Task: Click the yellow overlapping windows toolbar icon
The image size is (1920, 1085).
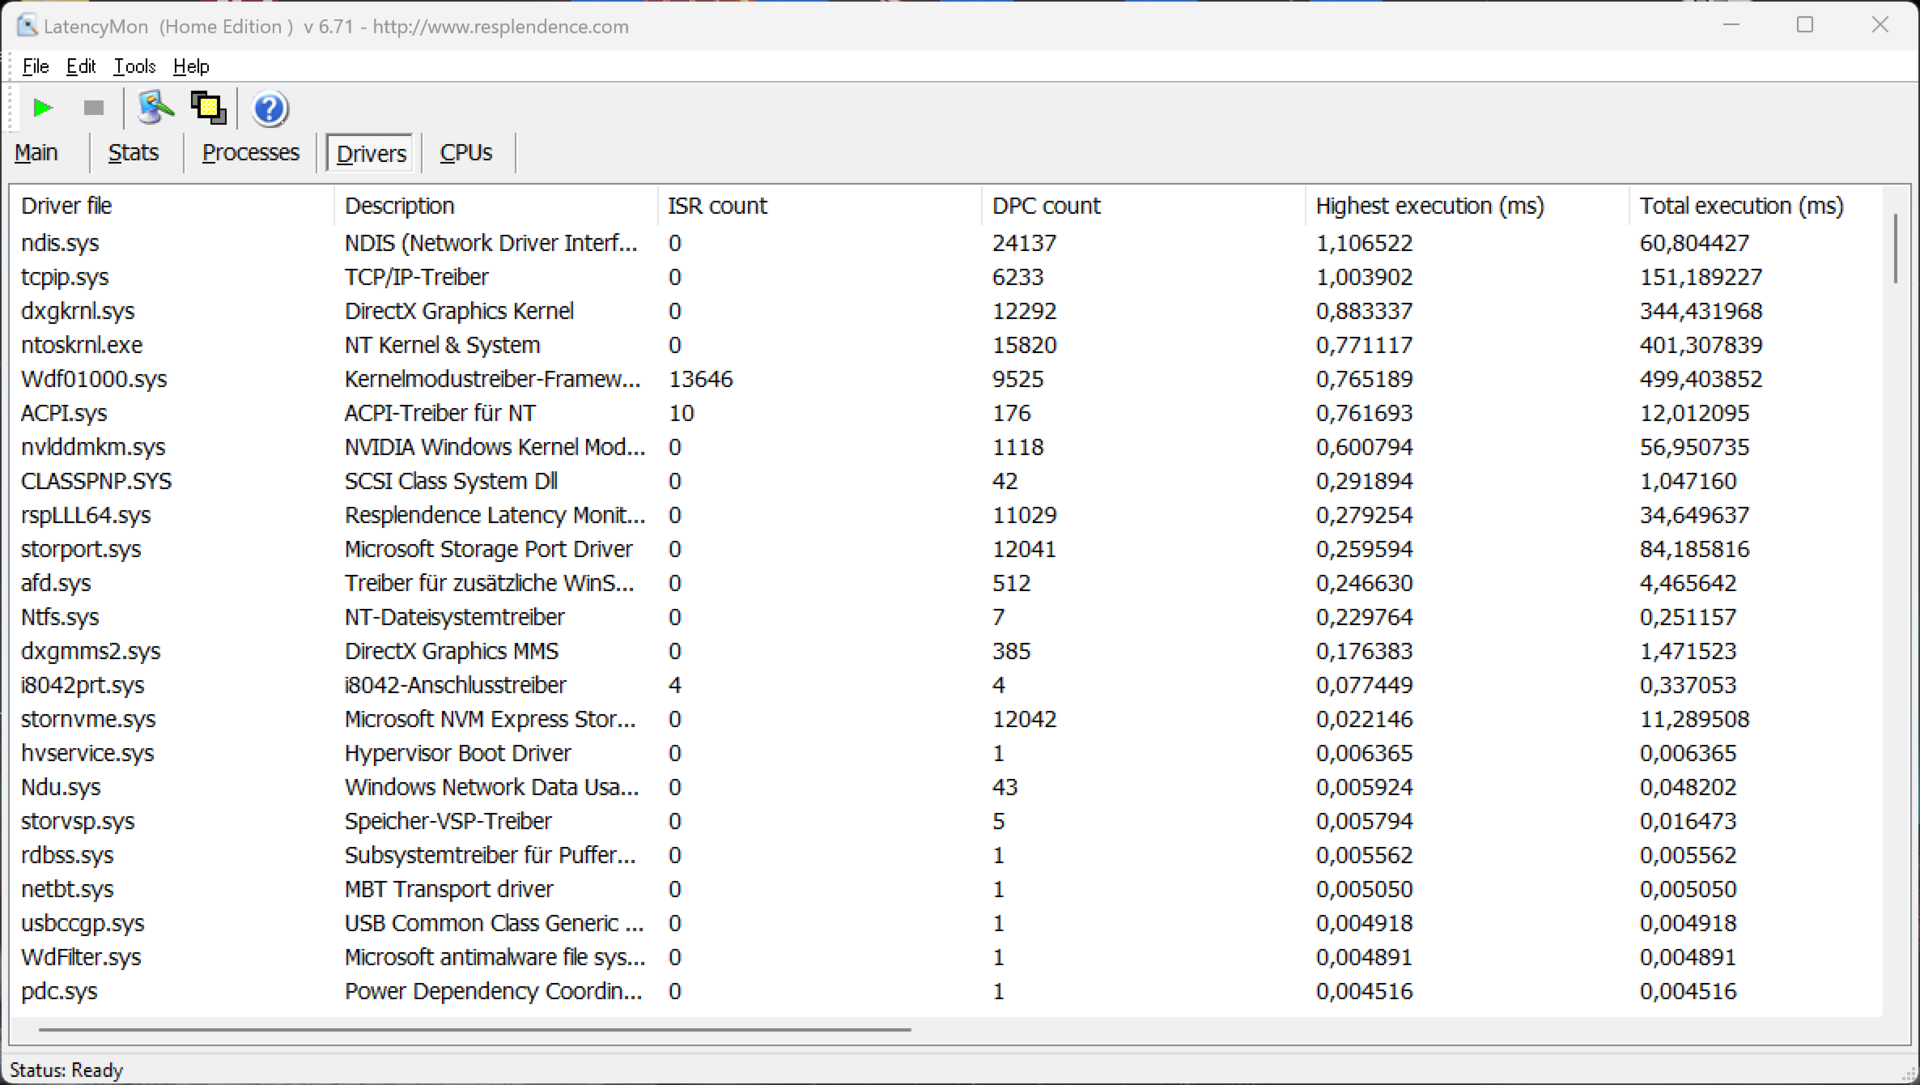Action: [x=209, y=108]
